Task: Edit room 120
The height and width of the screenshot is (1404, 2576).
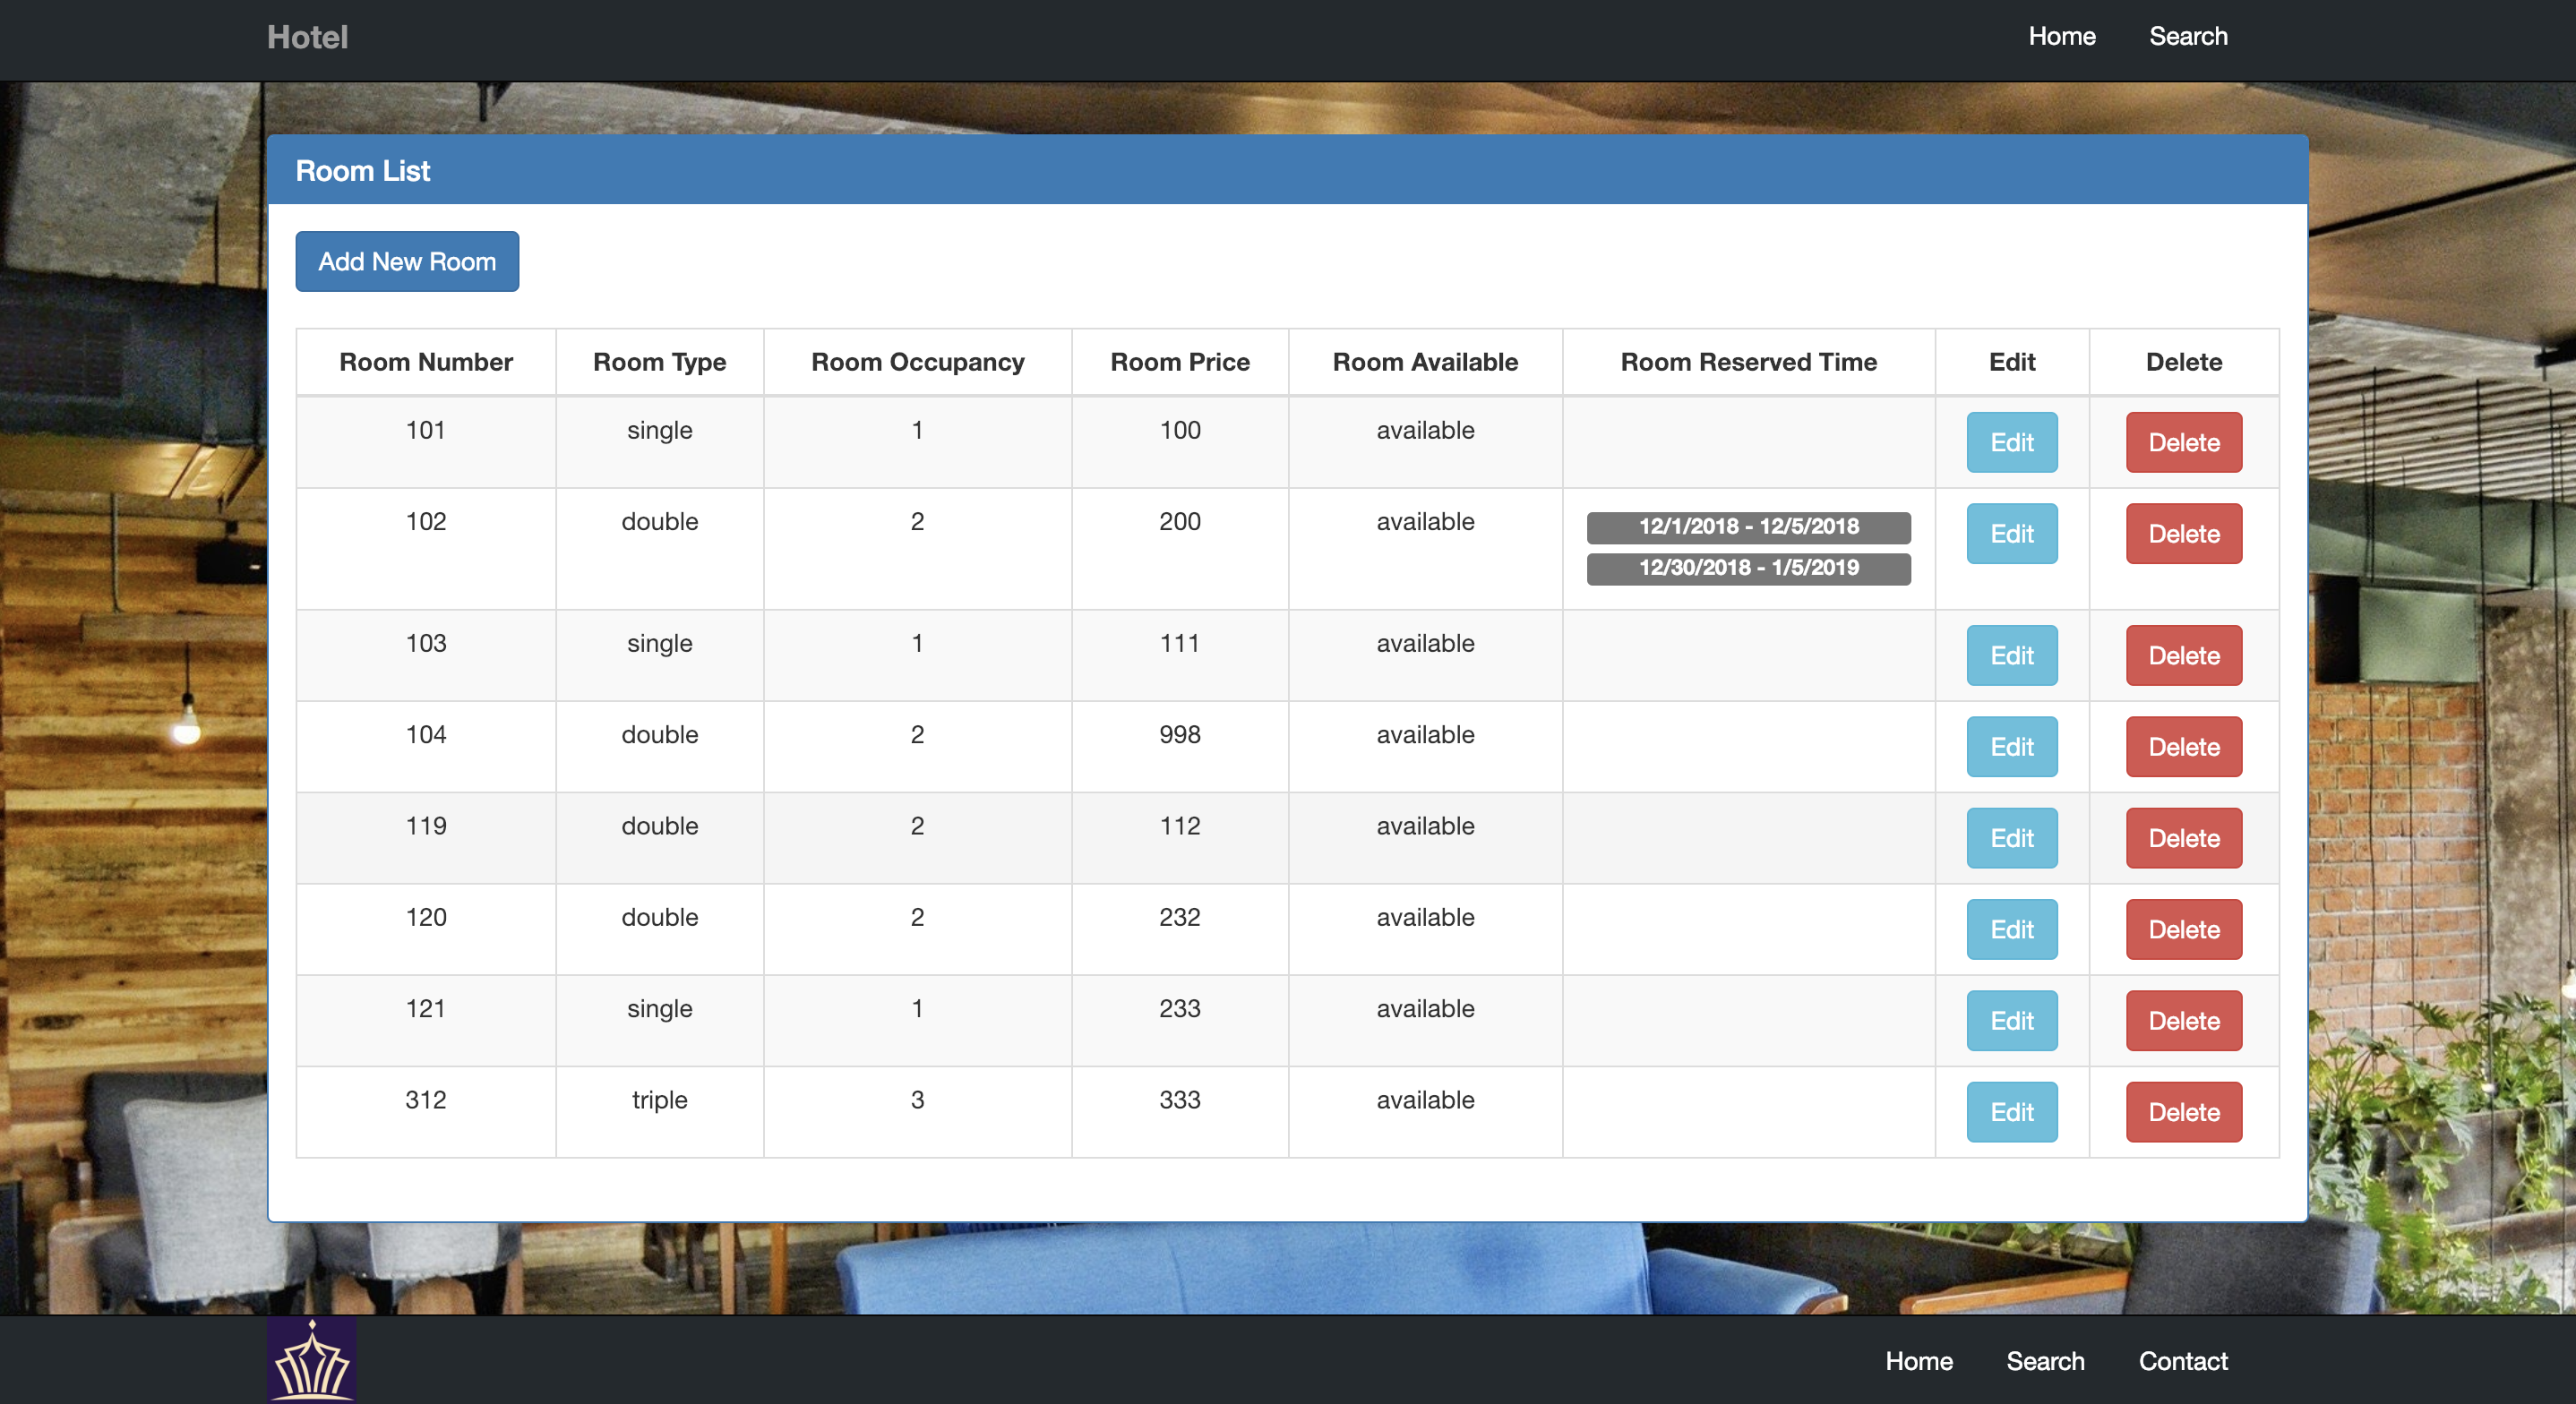Action: tap(2011, 929)
